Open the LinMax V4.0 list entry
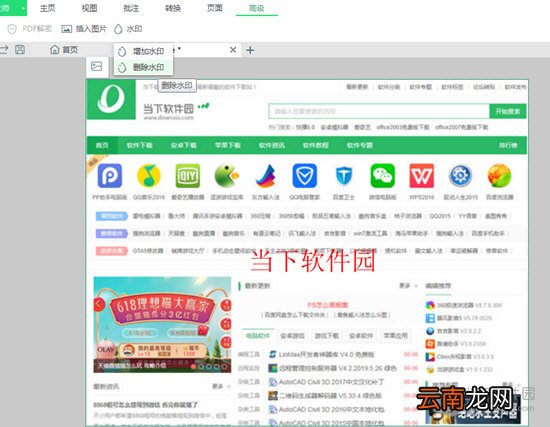Screen dimensions: 550x427 [x=326, y=355]
